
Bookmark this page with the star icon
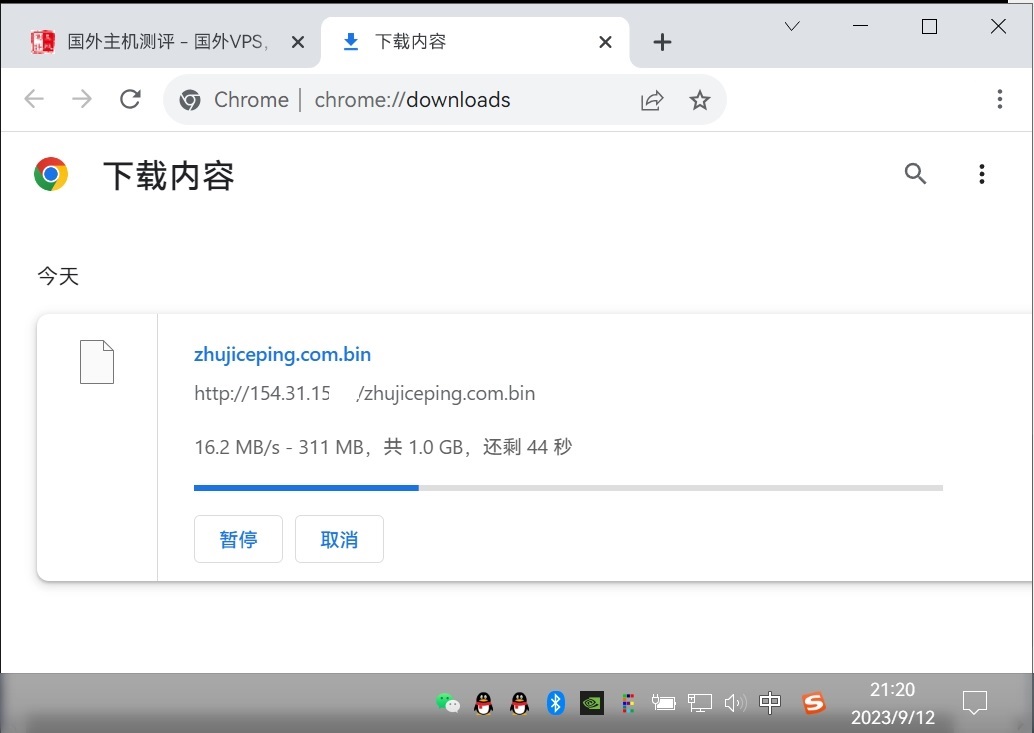700,100
